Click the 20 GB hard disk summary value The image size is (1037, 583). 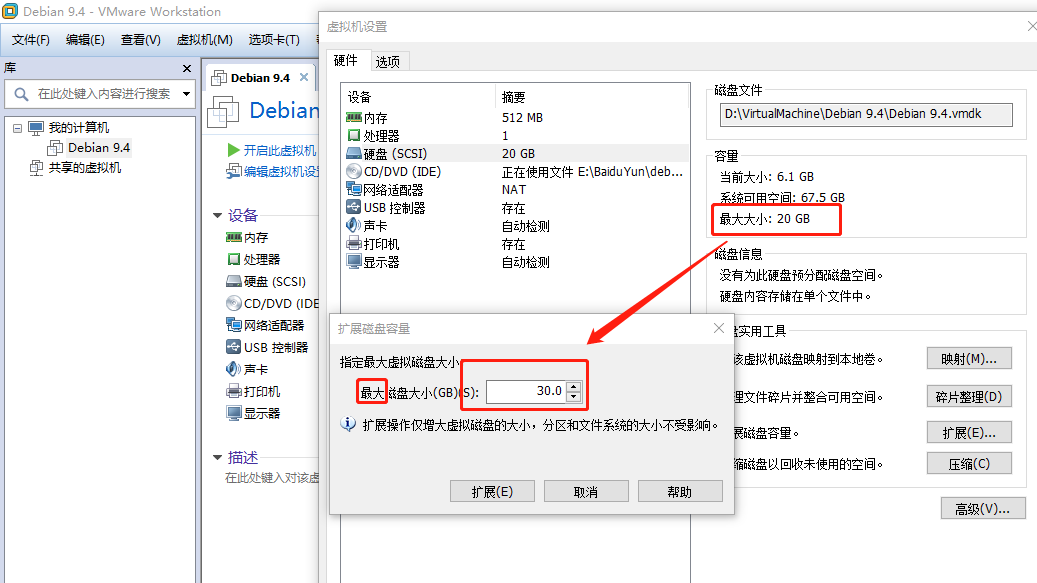click(518, 153)
